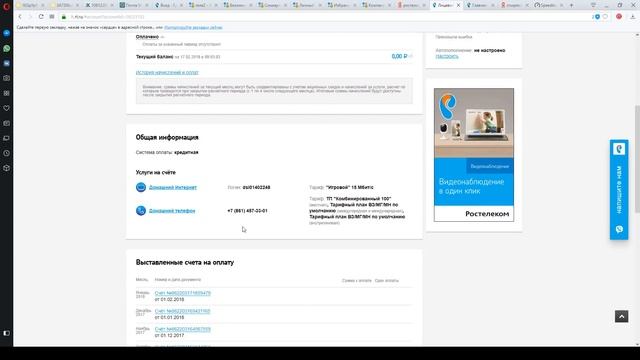Open extensions cube icon in sidebar
This screenshot has width=640, height=360.
(7, 168)
